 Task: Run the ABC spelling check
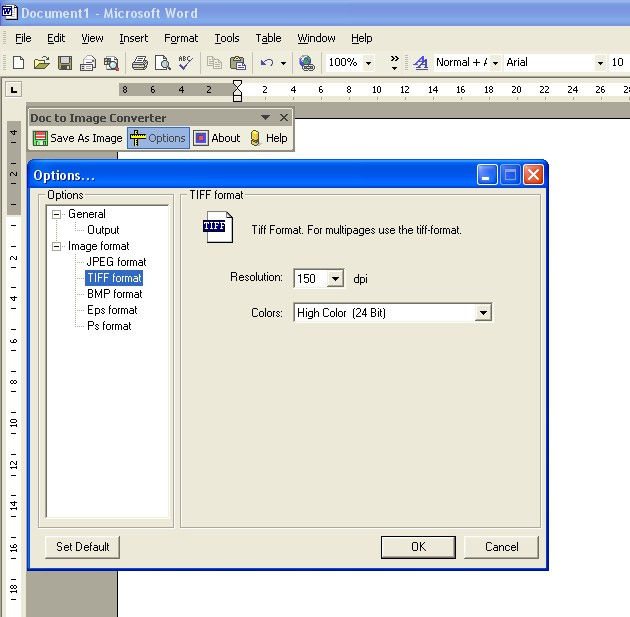[x=185, y=63]
